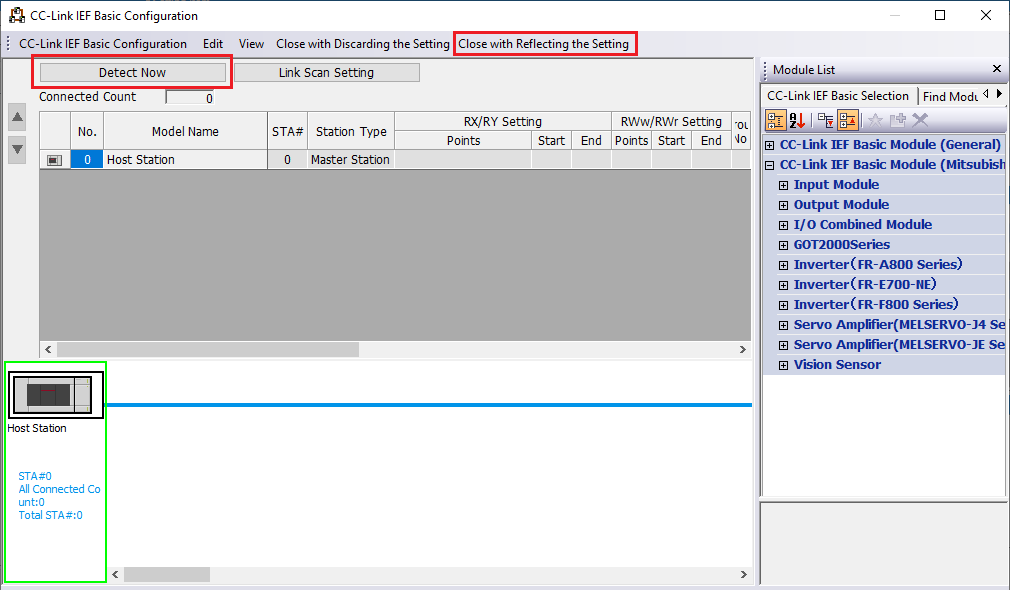Click the Connected Count field
Screen dimensions: 1010x590
(190, 97)
